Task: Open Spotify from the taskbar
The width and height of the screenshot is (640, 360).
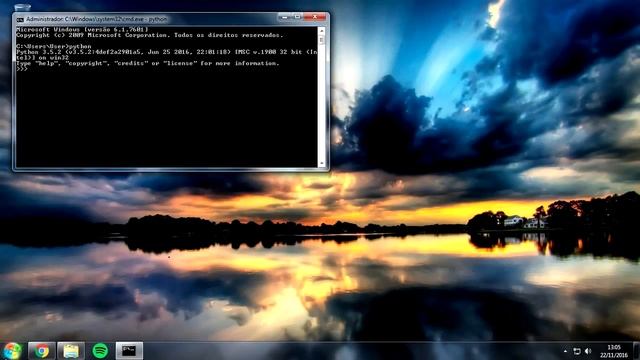Action: tap(100, 351)
